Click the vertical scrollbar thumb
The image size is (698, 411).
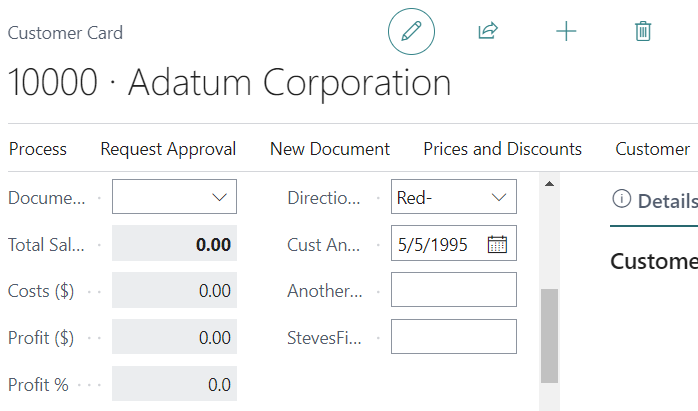(549, 335)
